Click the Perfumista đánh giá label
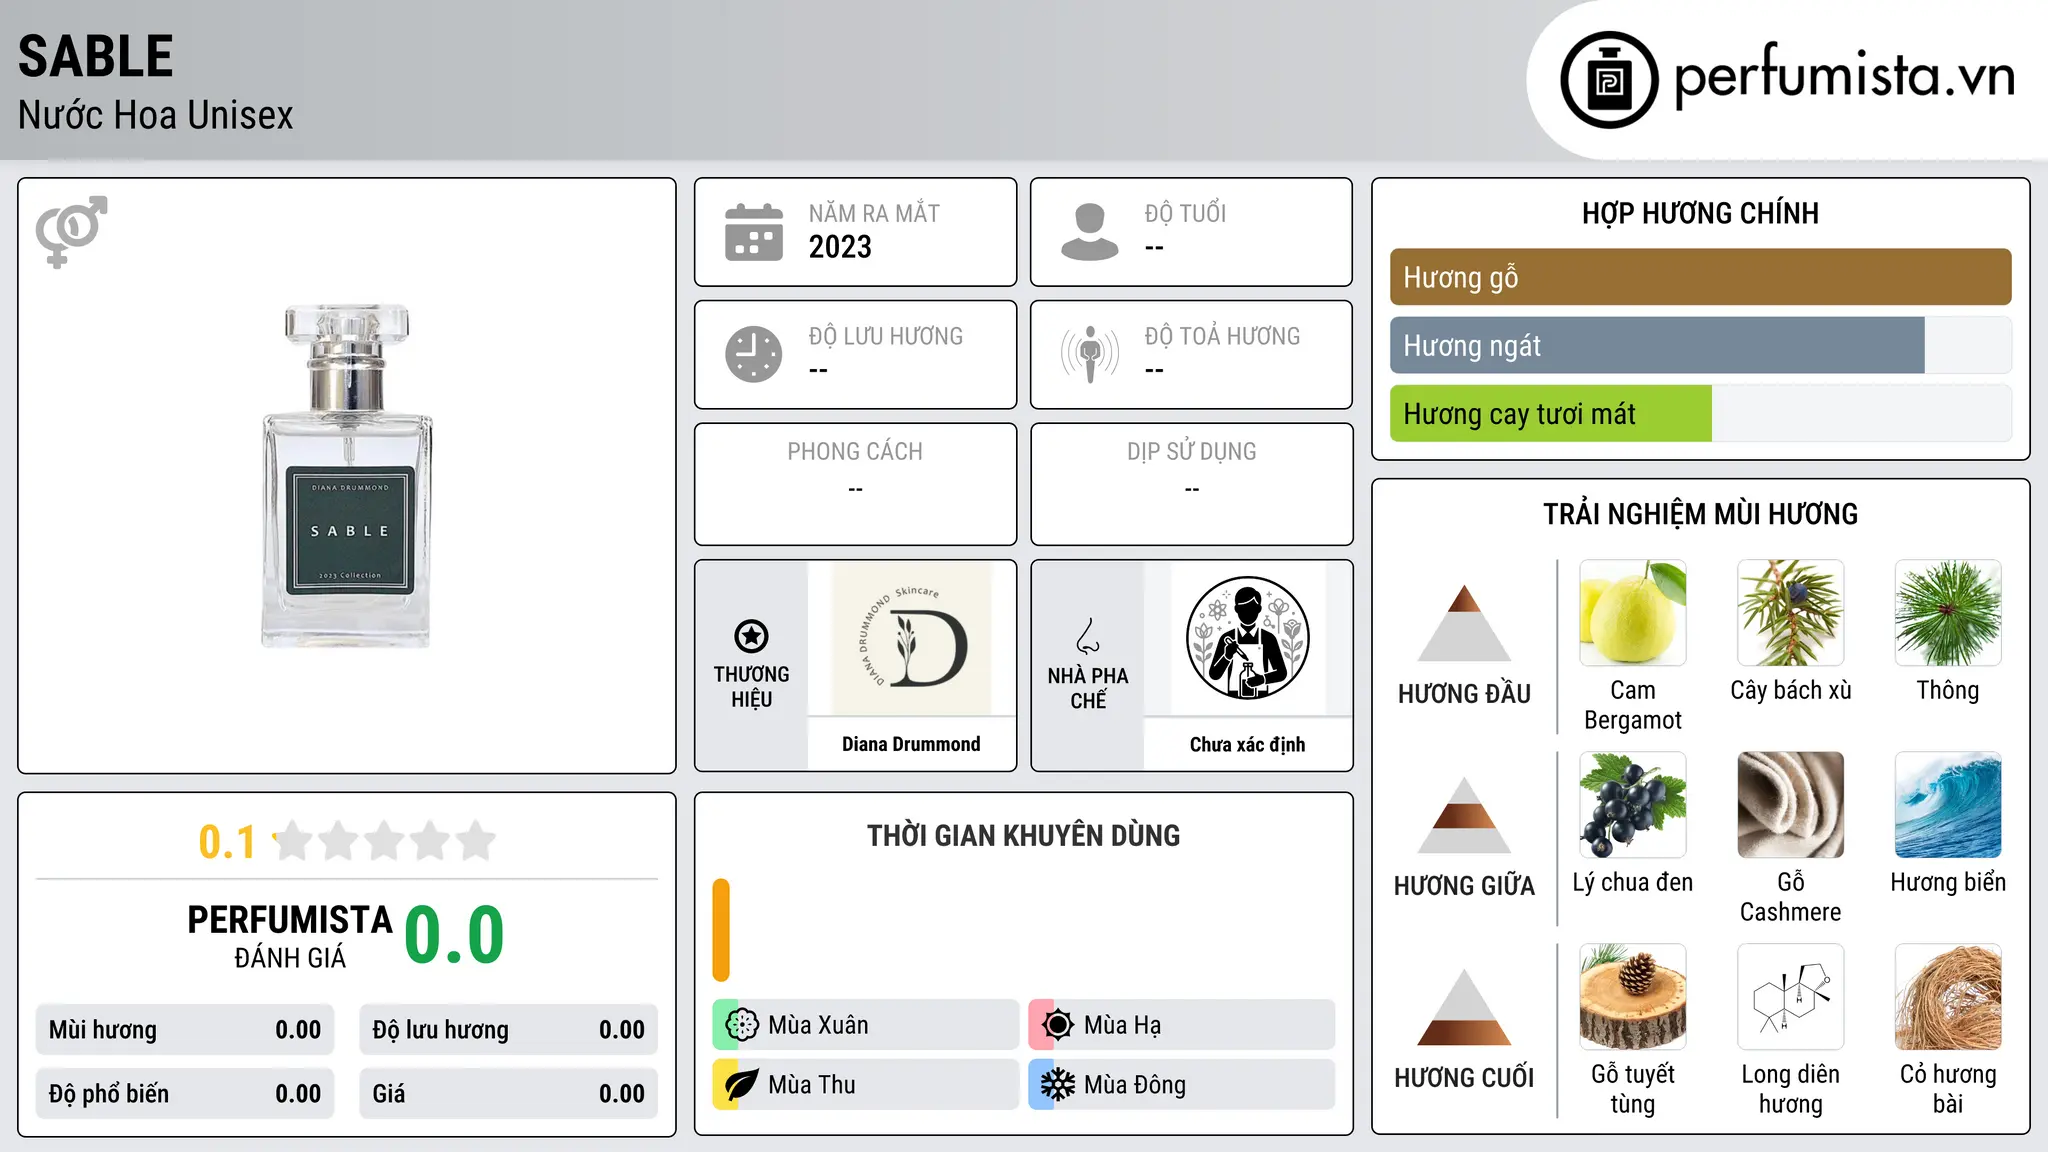 point(290,936)
